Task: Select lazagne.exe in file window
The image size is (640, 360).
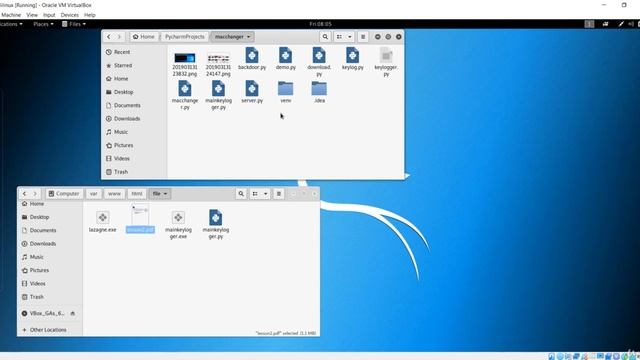Action: [102, 221]
